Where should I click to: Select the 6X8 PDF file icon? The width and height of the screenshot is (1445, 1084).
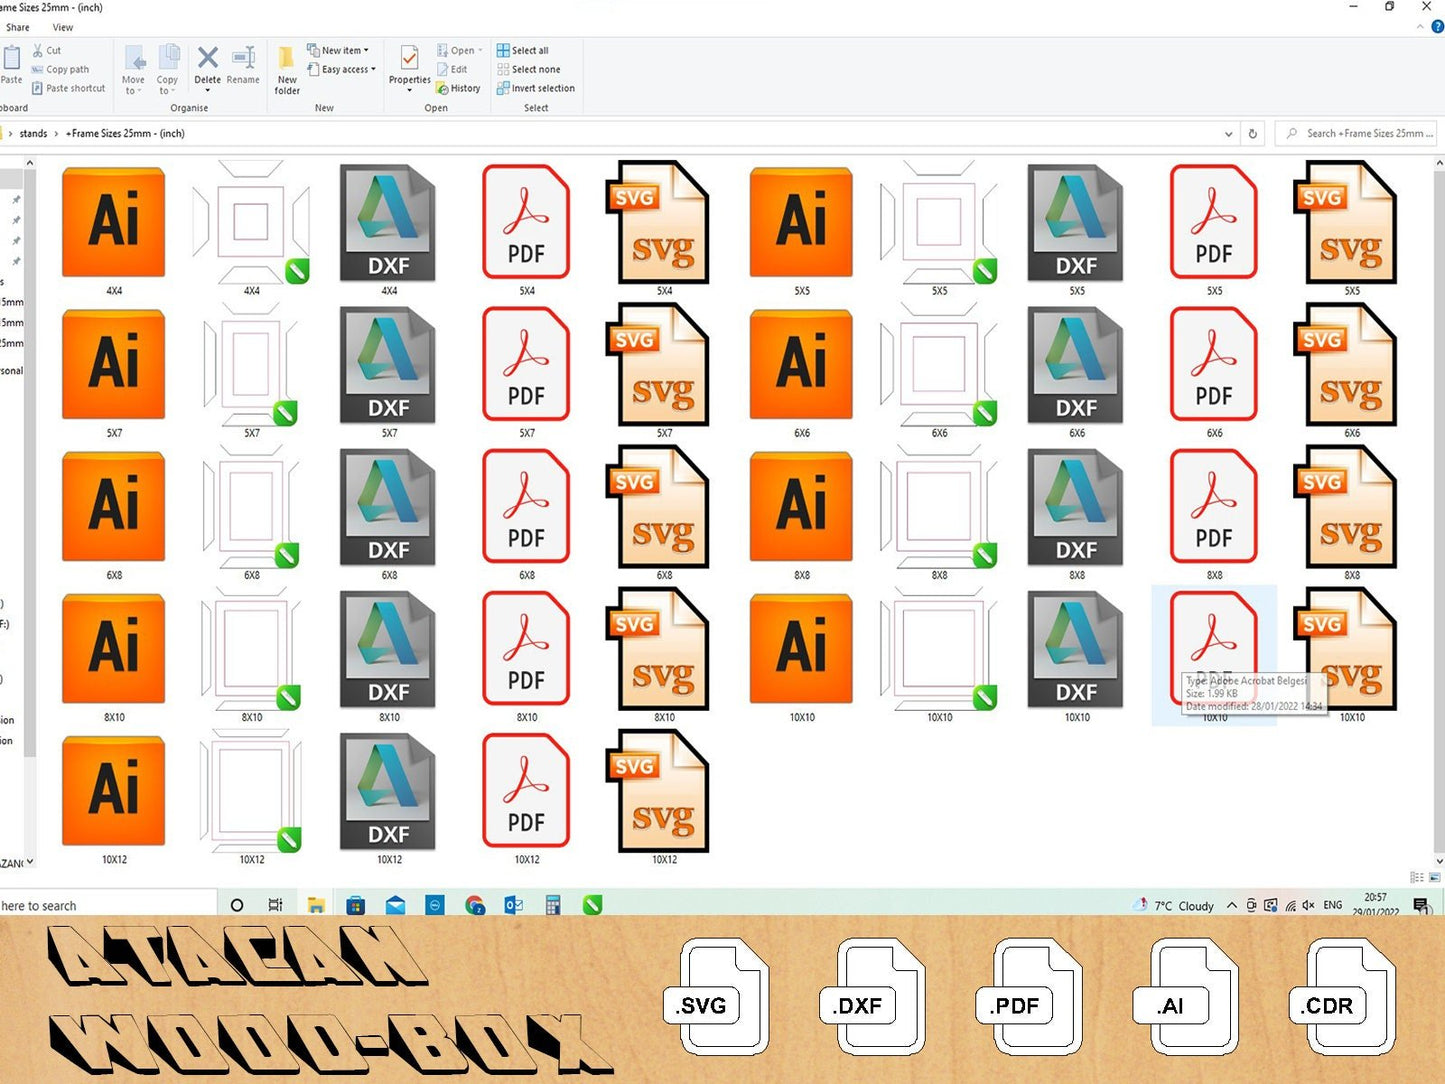click(x=526, y=508)
